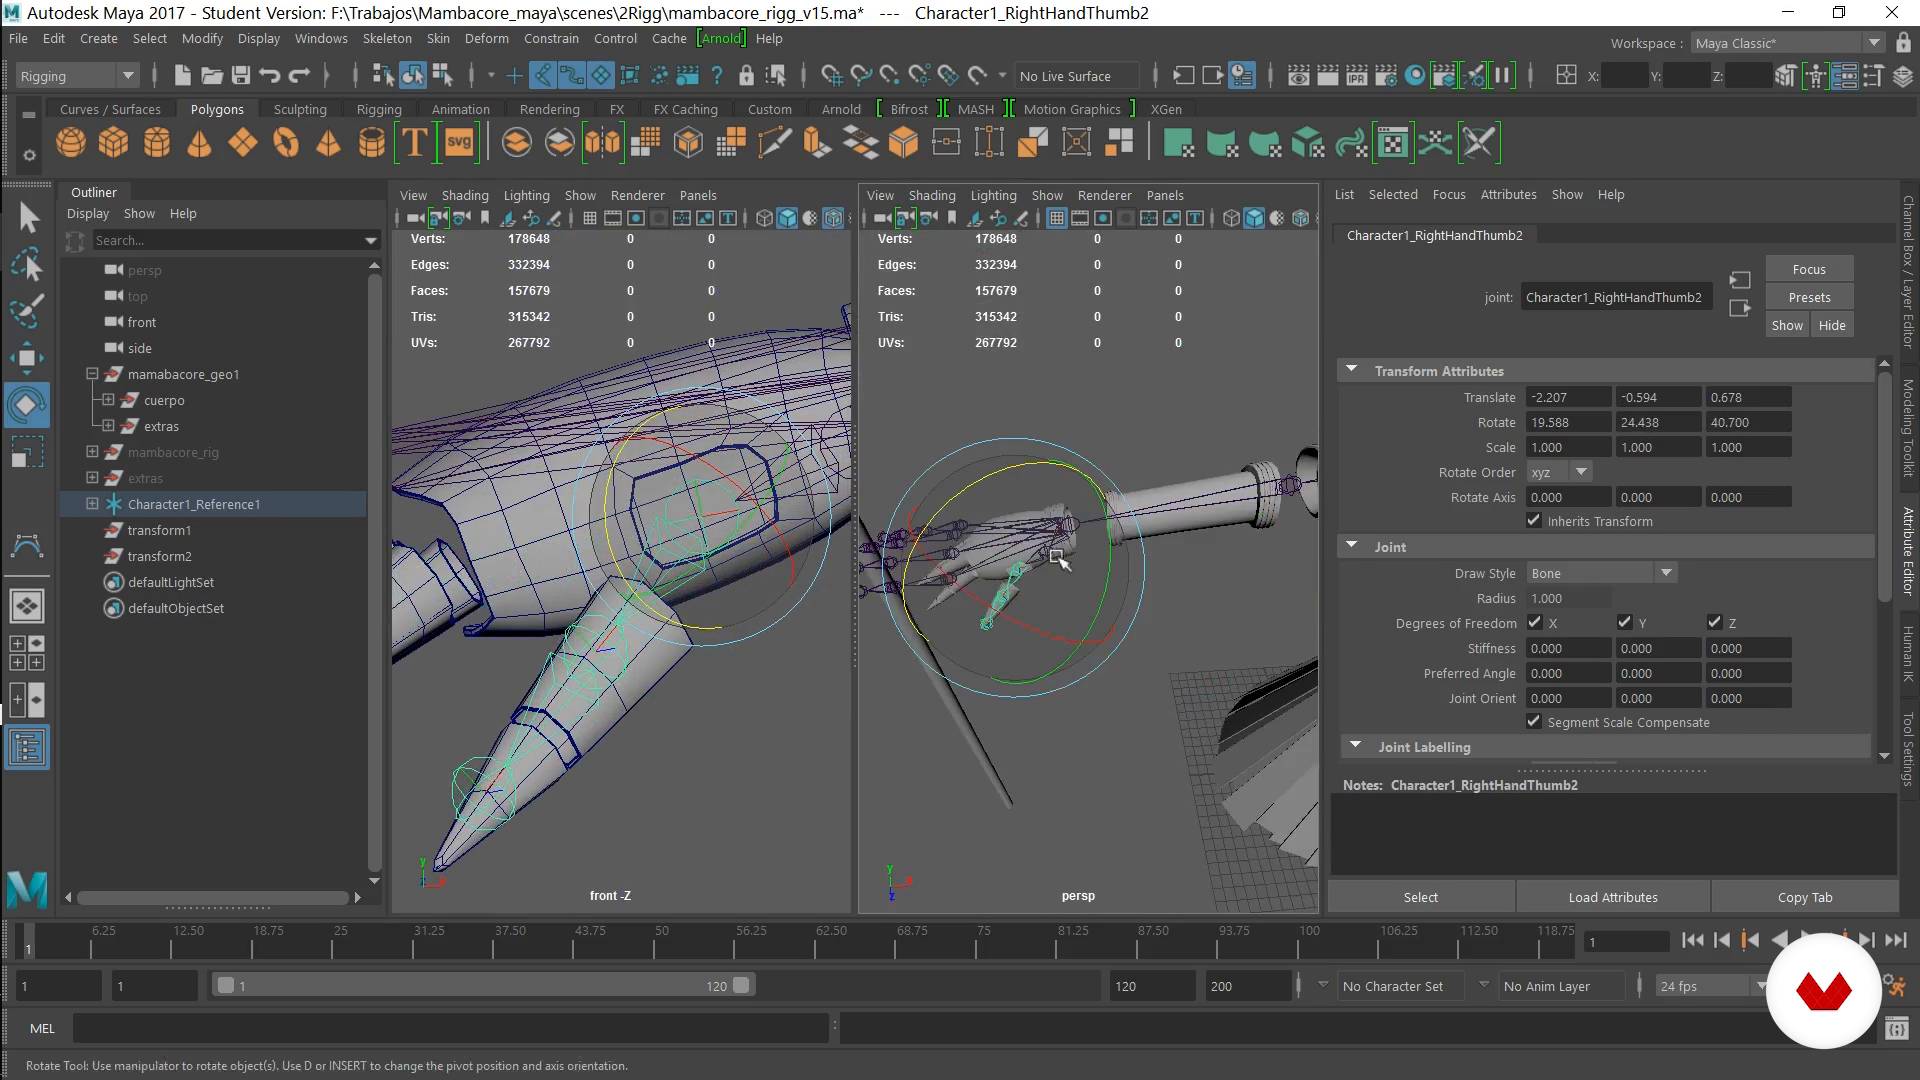Click the playback range slider bar
This screenshot has height=1080, width=1920.
click(483, 985)
